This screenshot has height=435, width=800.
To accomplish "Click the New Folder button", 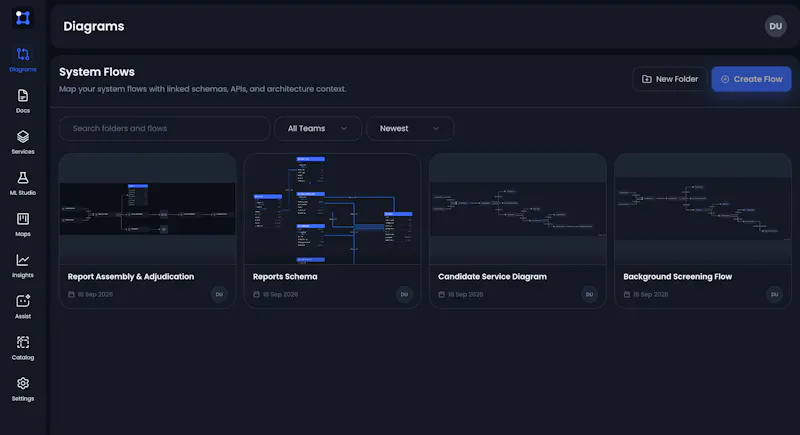I will 669,79.
